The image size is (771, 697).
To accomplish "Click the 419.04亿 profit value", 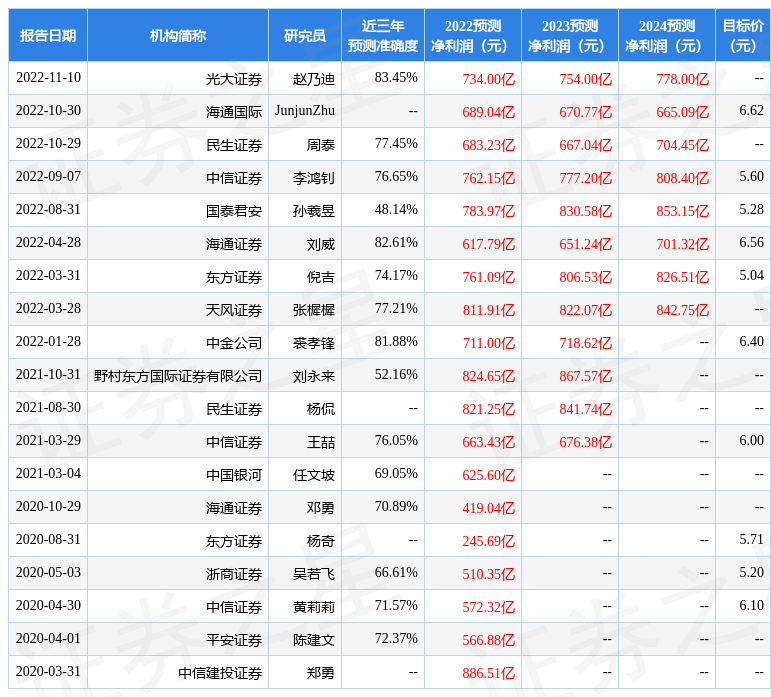I will [x=488, y=508].
